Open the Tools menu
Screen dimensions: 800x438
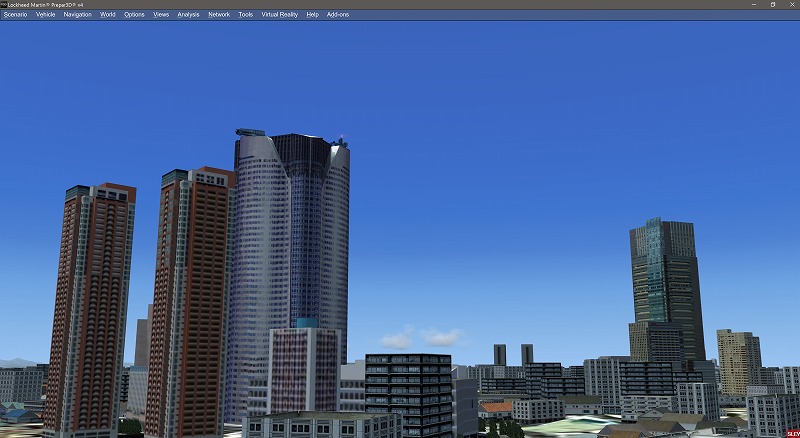pos(245,15)
